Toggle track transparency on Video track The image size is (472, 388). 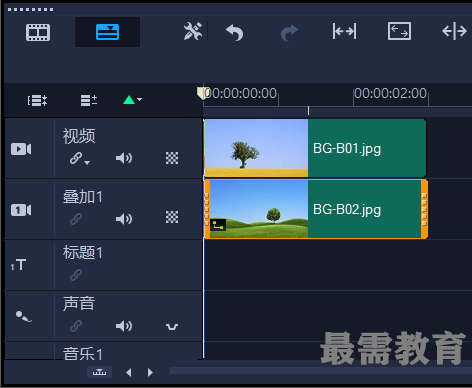click(172, 158)
